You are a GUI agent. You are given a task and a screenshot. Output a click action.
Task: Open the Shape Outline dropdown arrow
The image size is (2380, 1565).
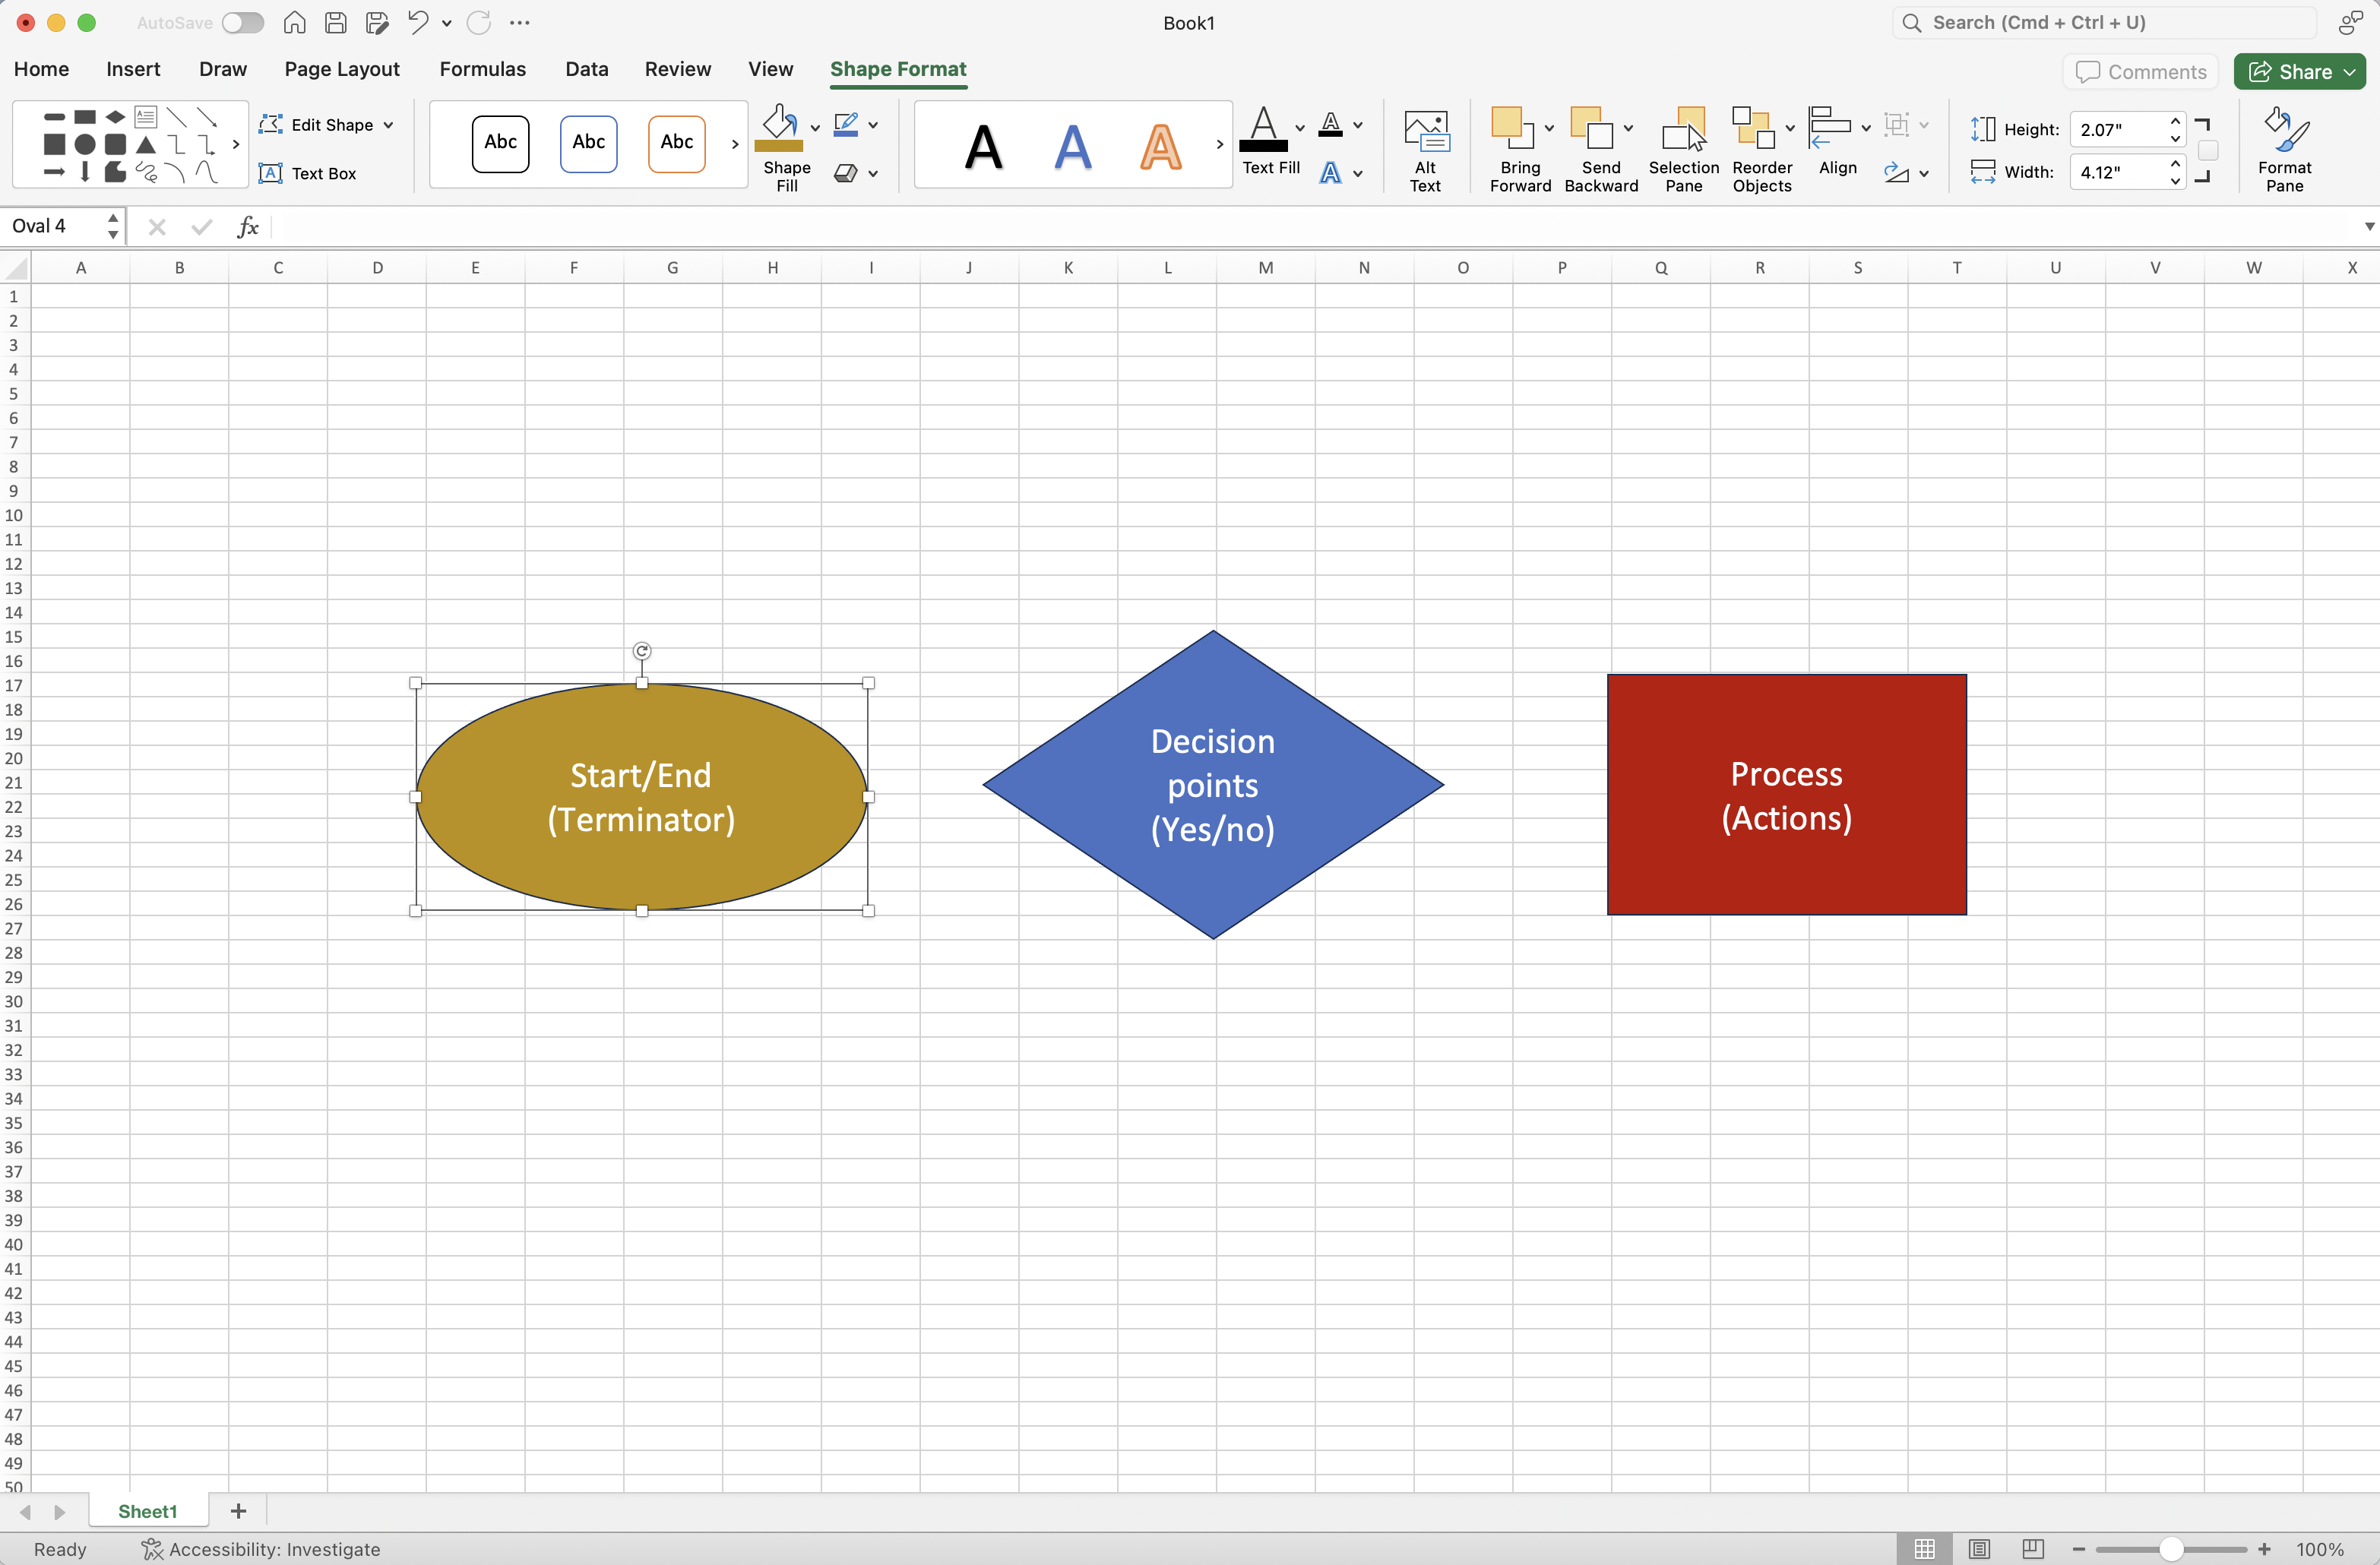point(873,125)
